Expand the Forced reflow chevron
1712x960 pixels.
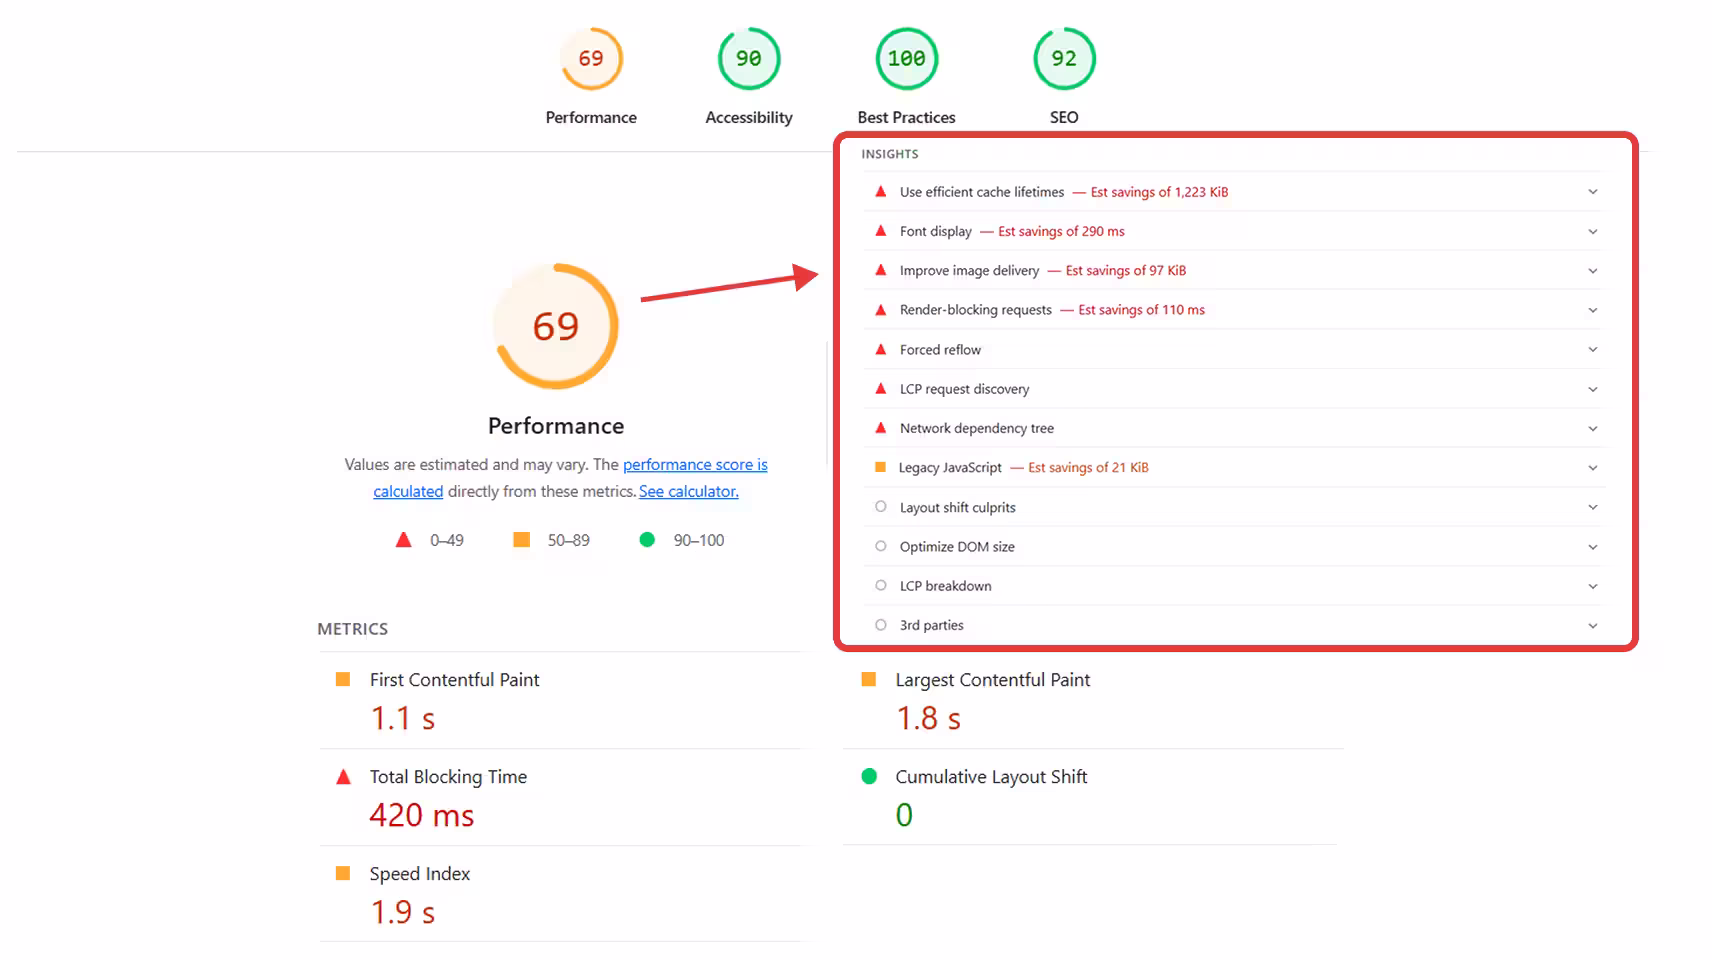point(1593,349)
